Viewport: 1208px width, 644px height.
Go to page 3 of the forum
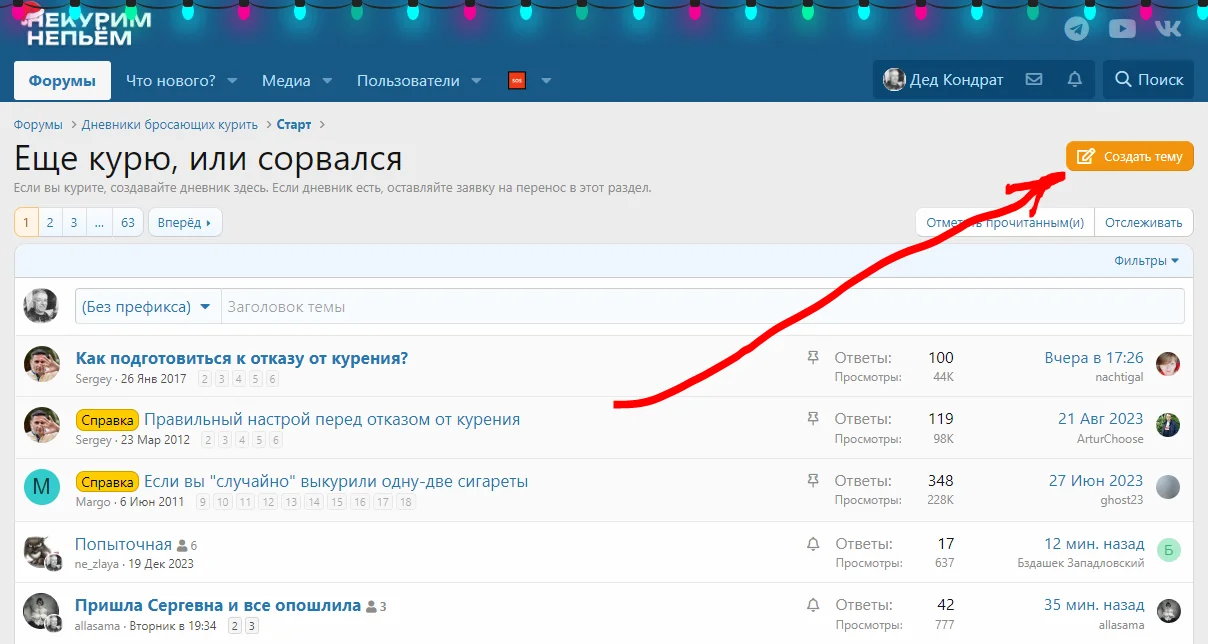tap(74, 222)
